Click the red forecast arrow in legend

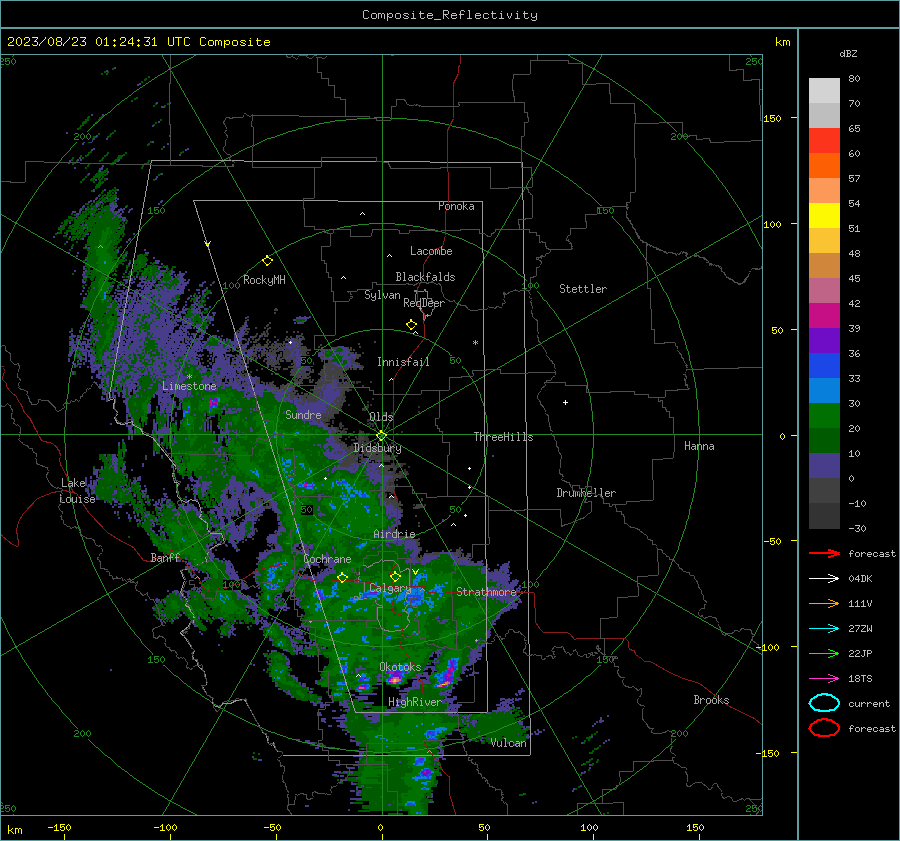point(824,553)
